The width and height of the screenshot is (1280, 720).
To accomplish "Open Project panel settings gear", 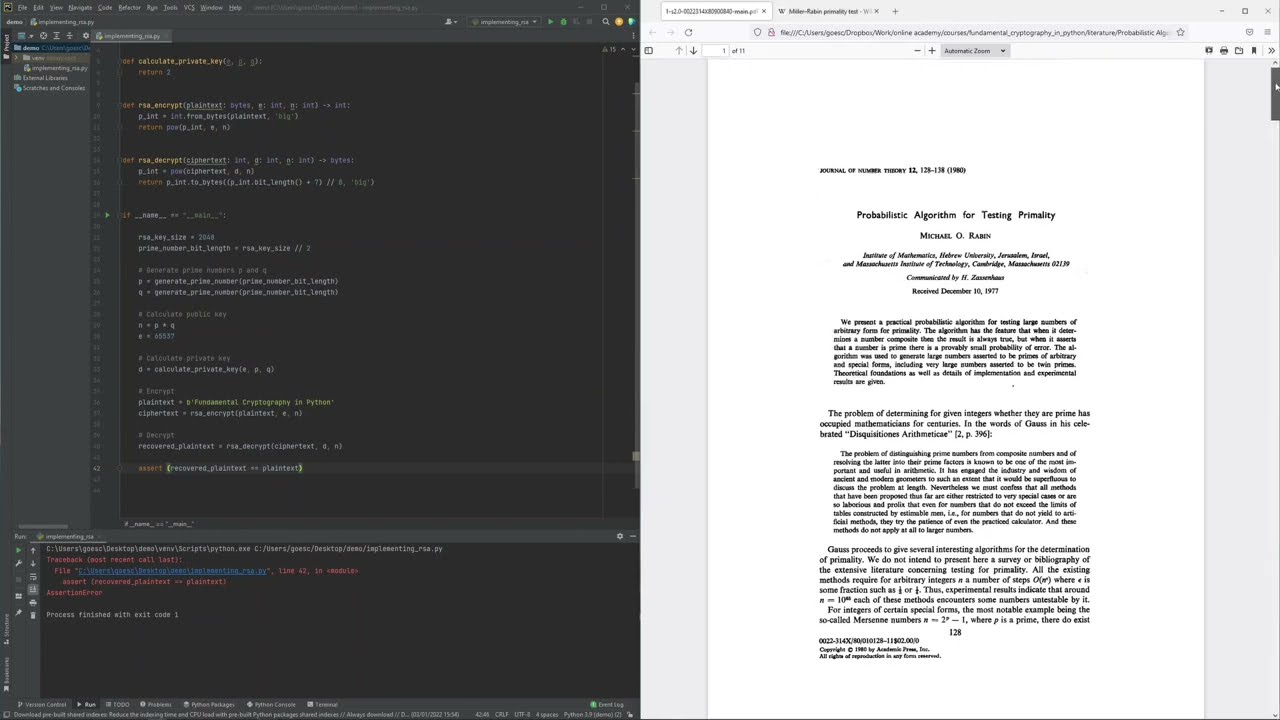I will pyautogui.click(x=85, y=36).
